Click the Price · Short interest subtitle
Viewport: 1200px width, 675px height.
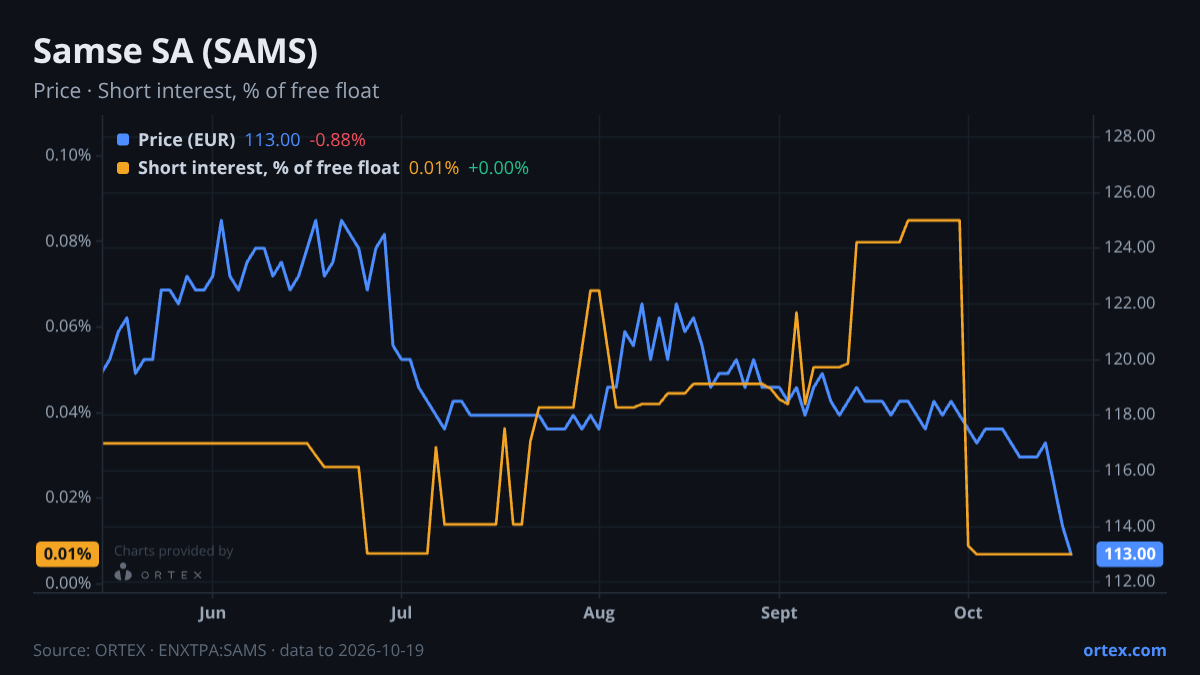206,91
